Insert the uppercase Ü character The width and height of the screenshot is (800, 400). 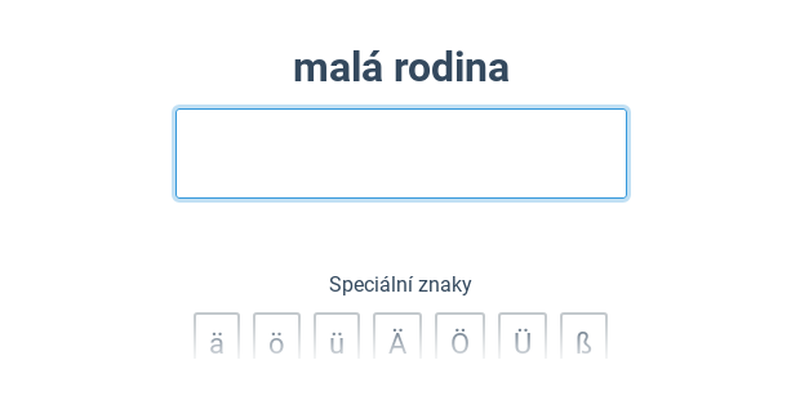click(522, 337)
